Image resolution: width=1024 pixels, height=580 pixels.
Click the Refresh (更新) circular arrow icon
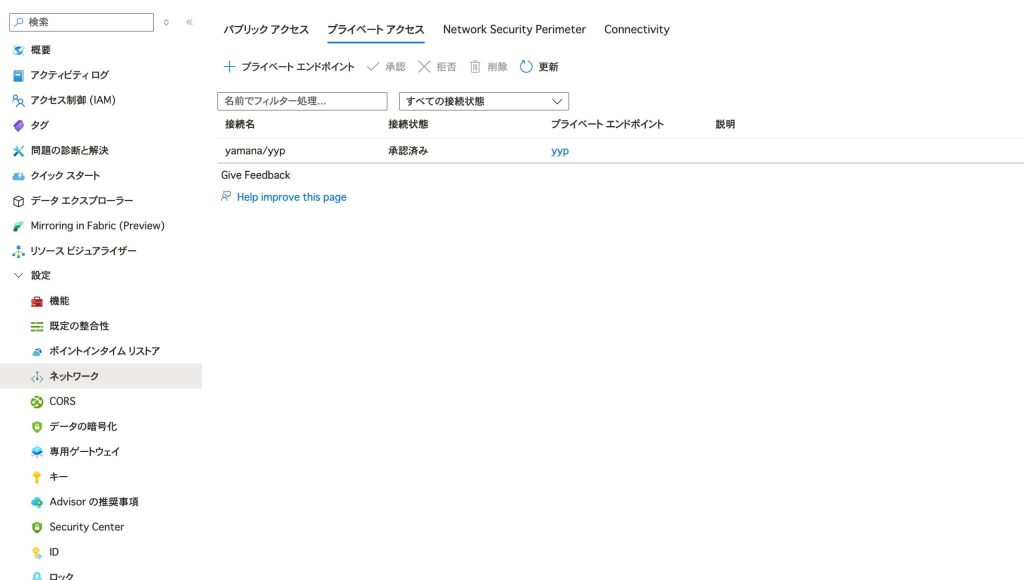click(526, 67)
